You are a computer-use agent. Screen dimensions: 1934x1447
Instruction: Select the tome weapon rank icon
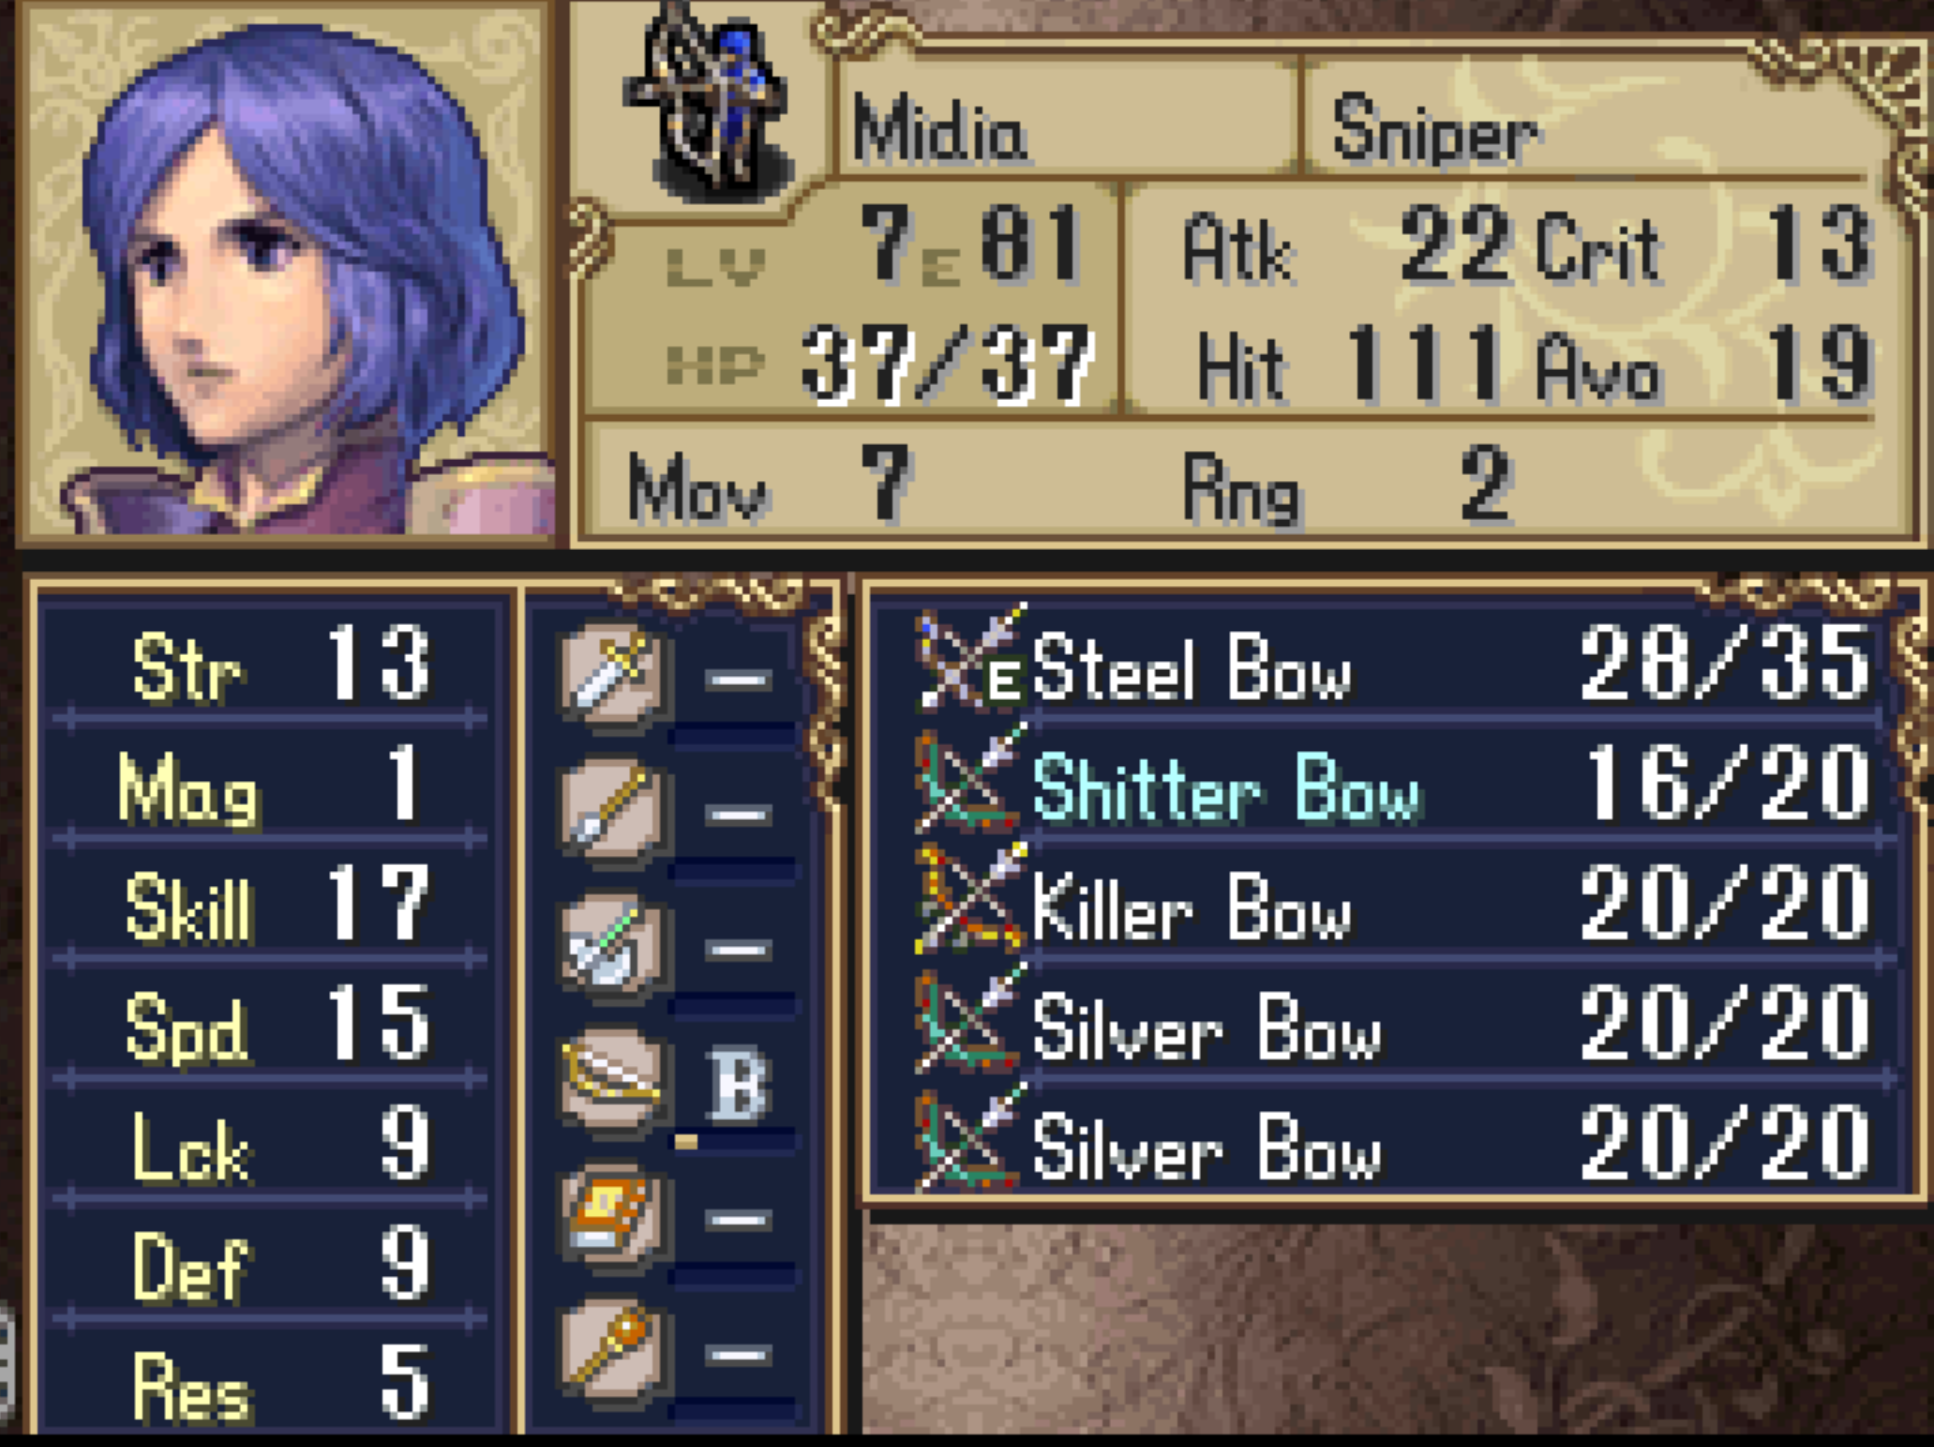point(612,1216)
